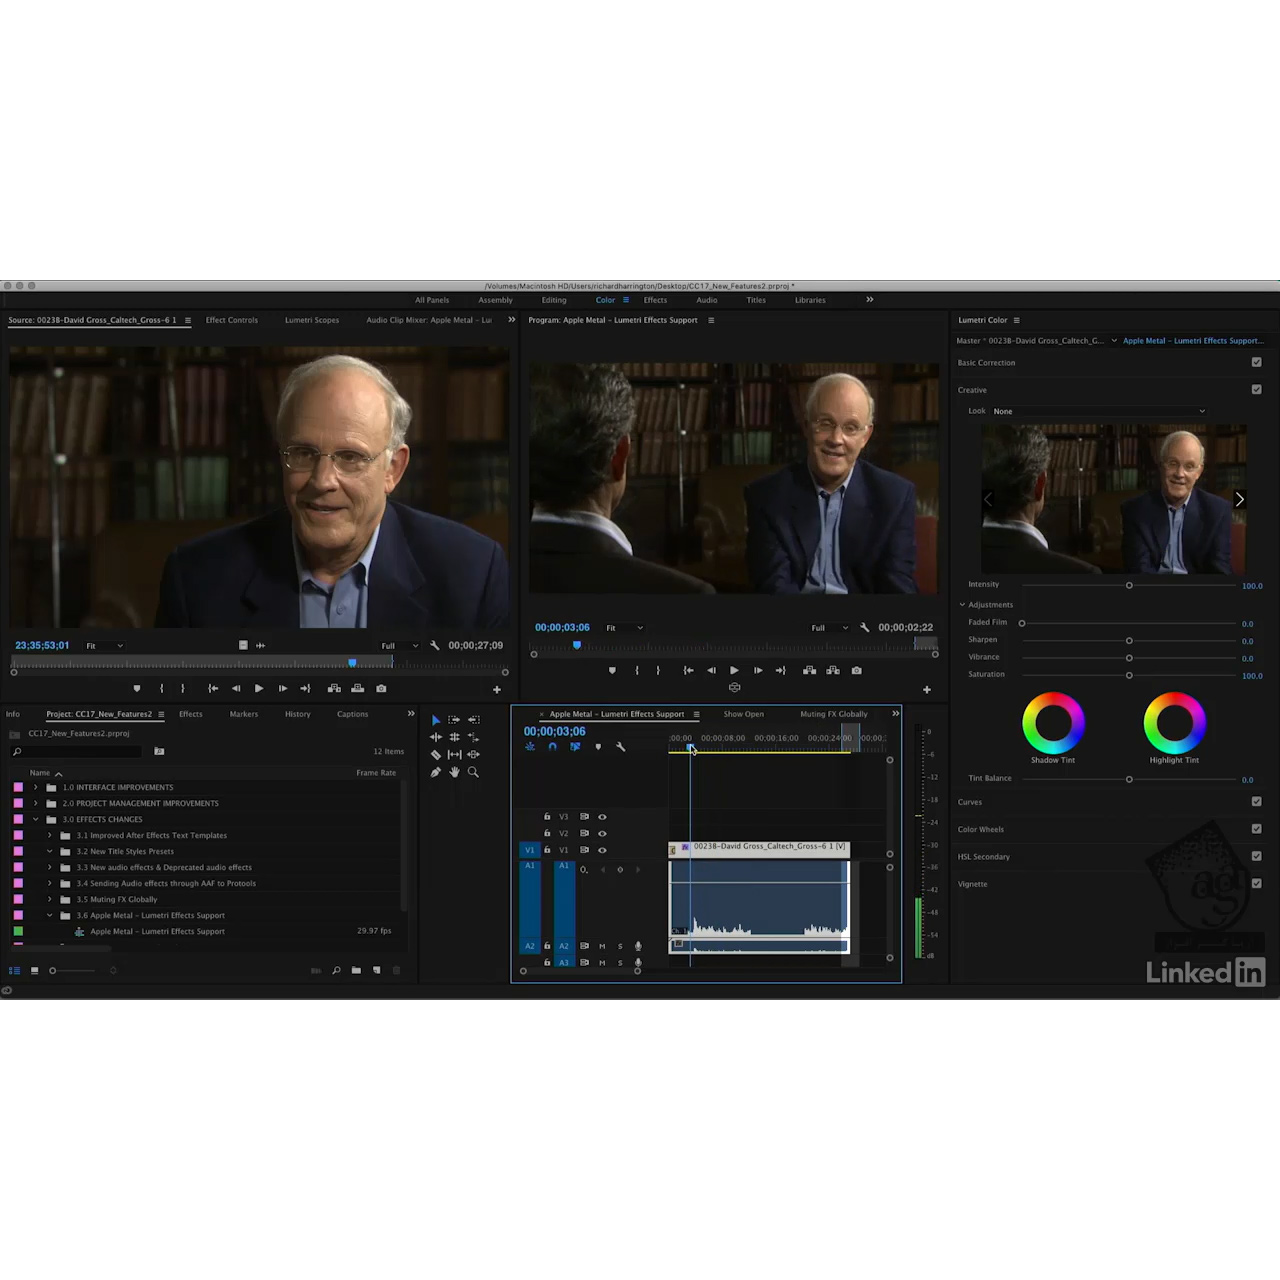This screenshot has width=1280, height=1280.
Task: Open Source monitor settings wrench
Action: [x=434, y=645]
